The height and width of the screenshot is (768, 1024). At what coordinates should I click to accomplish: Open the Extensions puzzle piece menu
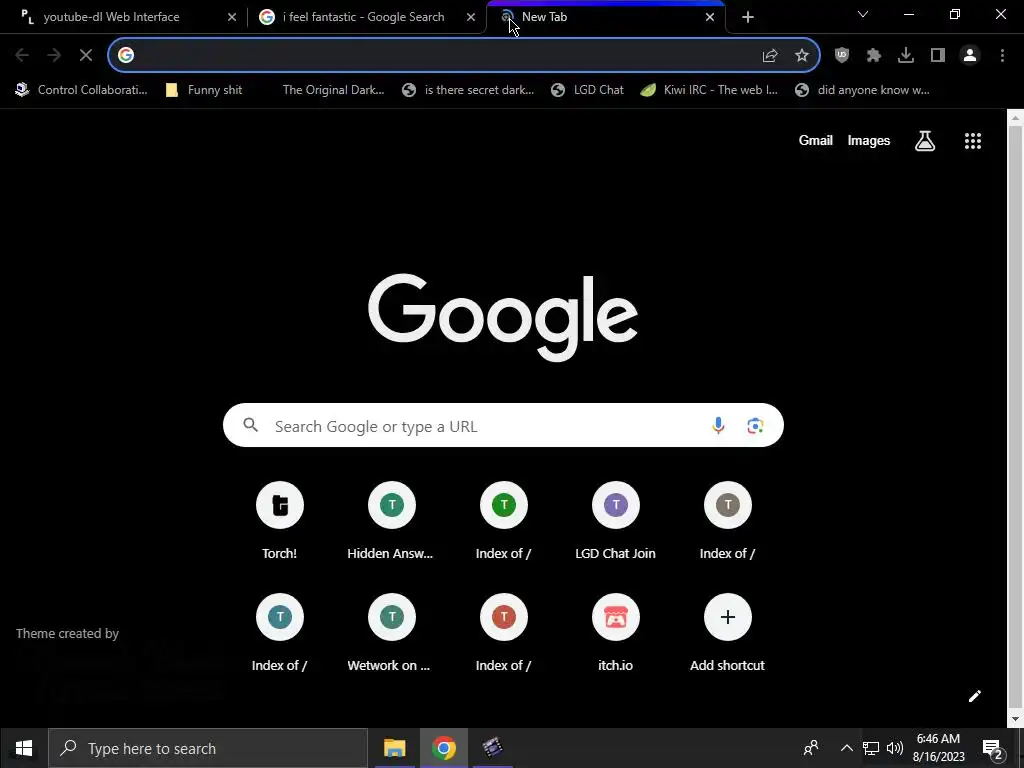pyautogui.click(x=874, y=56)
